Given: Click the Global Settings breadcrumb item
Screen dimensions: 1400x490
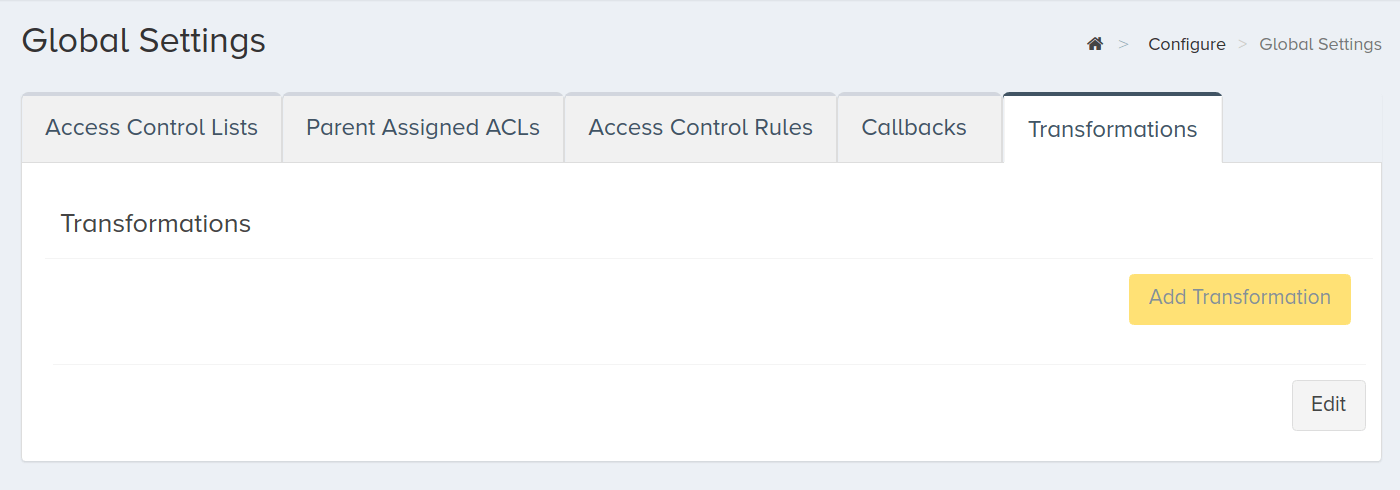Looking at the screenshot, I should click(x=1320, y=44).
